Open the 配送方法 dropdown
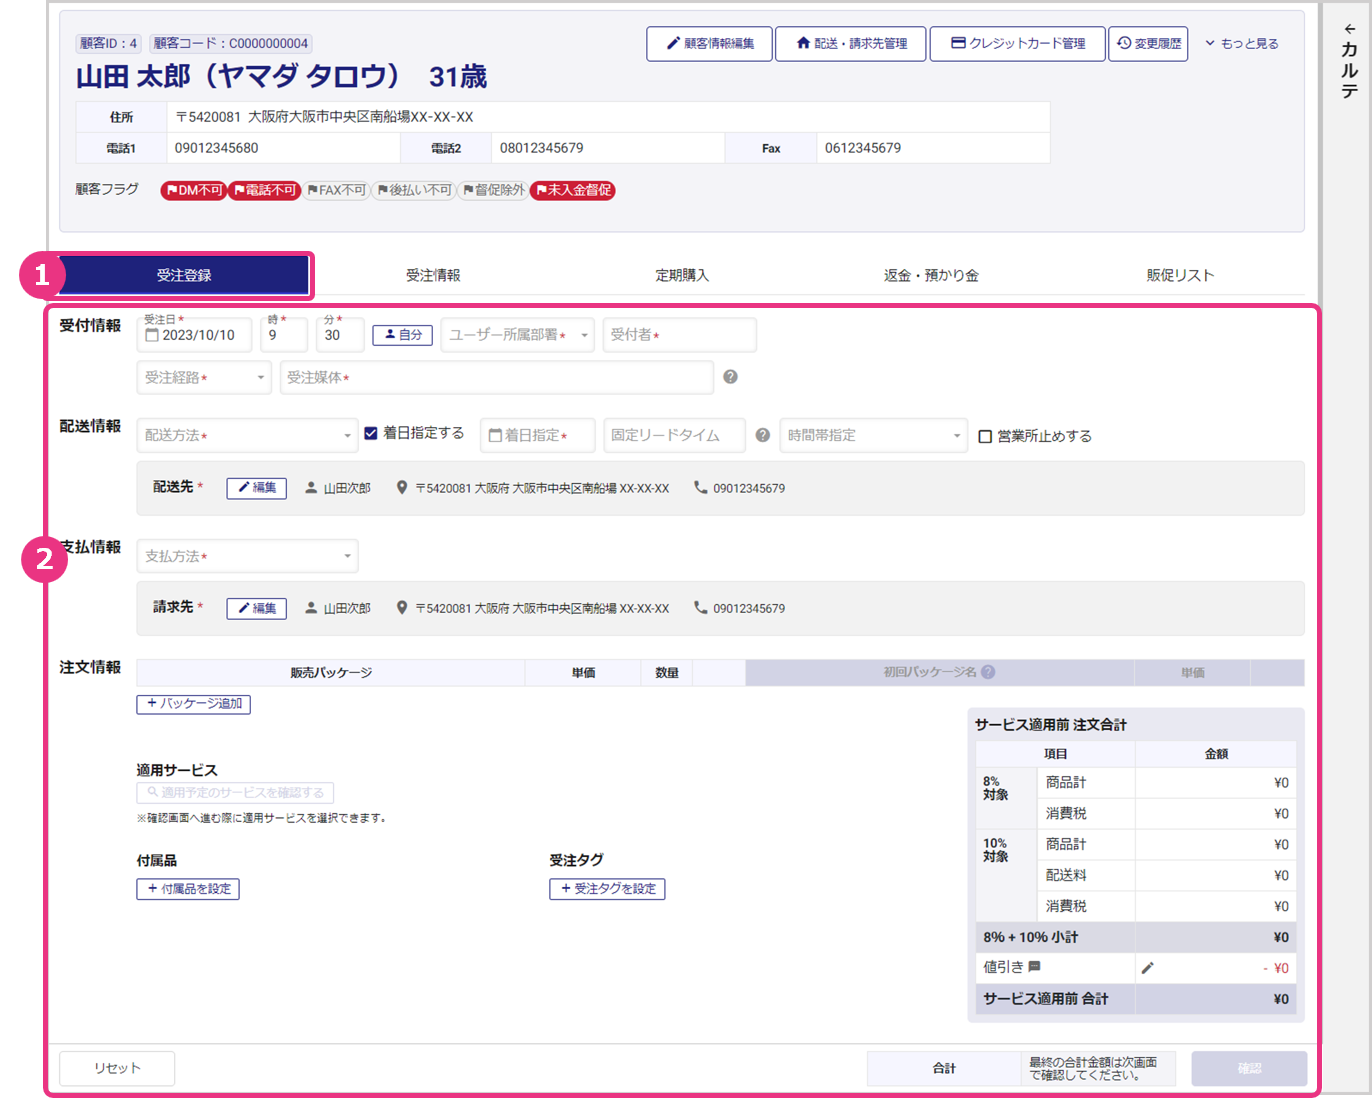The image size is (1372, 1098). click(247, 435)
